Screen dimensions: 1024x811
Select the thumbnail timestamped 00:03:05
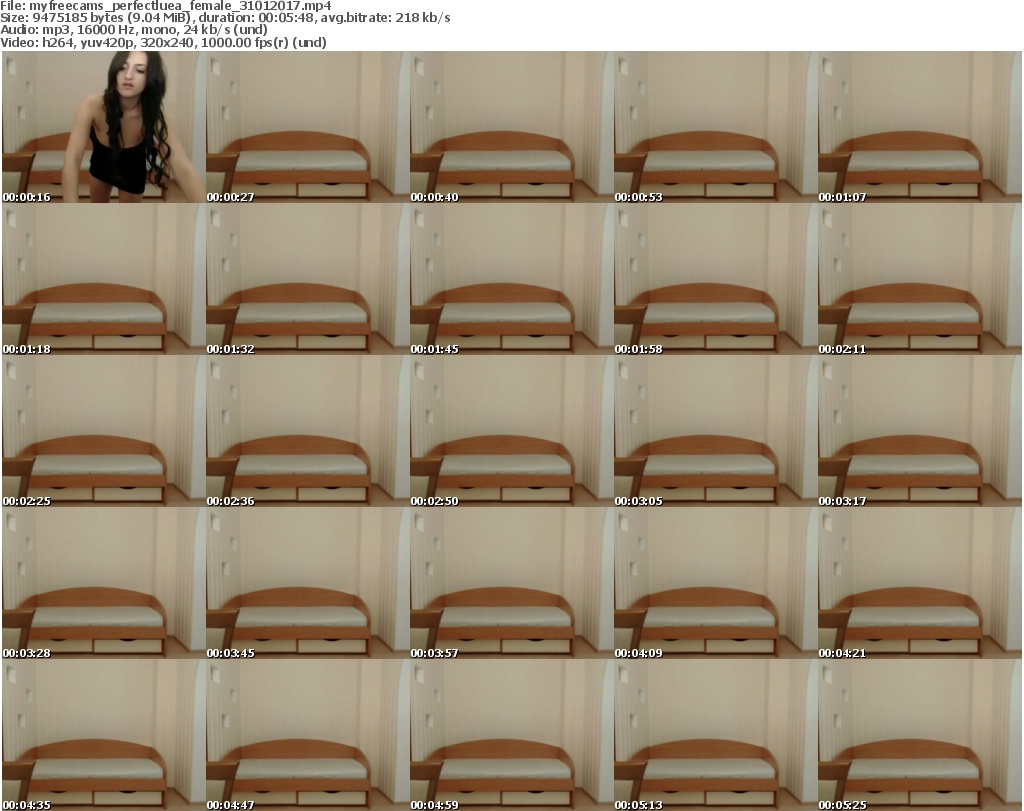click(x=715, y=431)
